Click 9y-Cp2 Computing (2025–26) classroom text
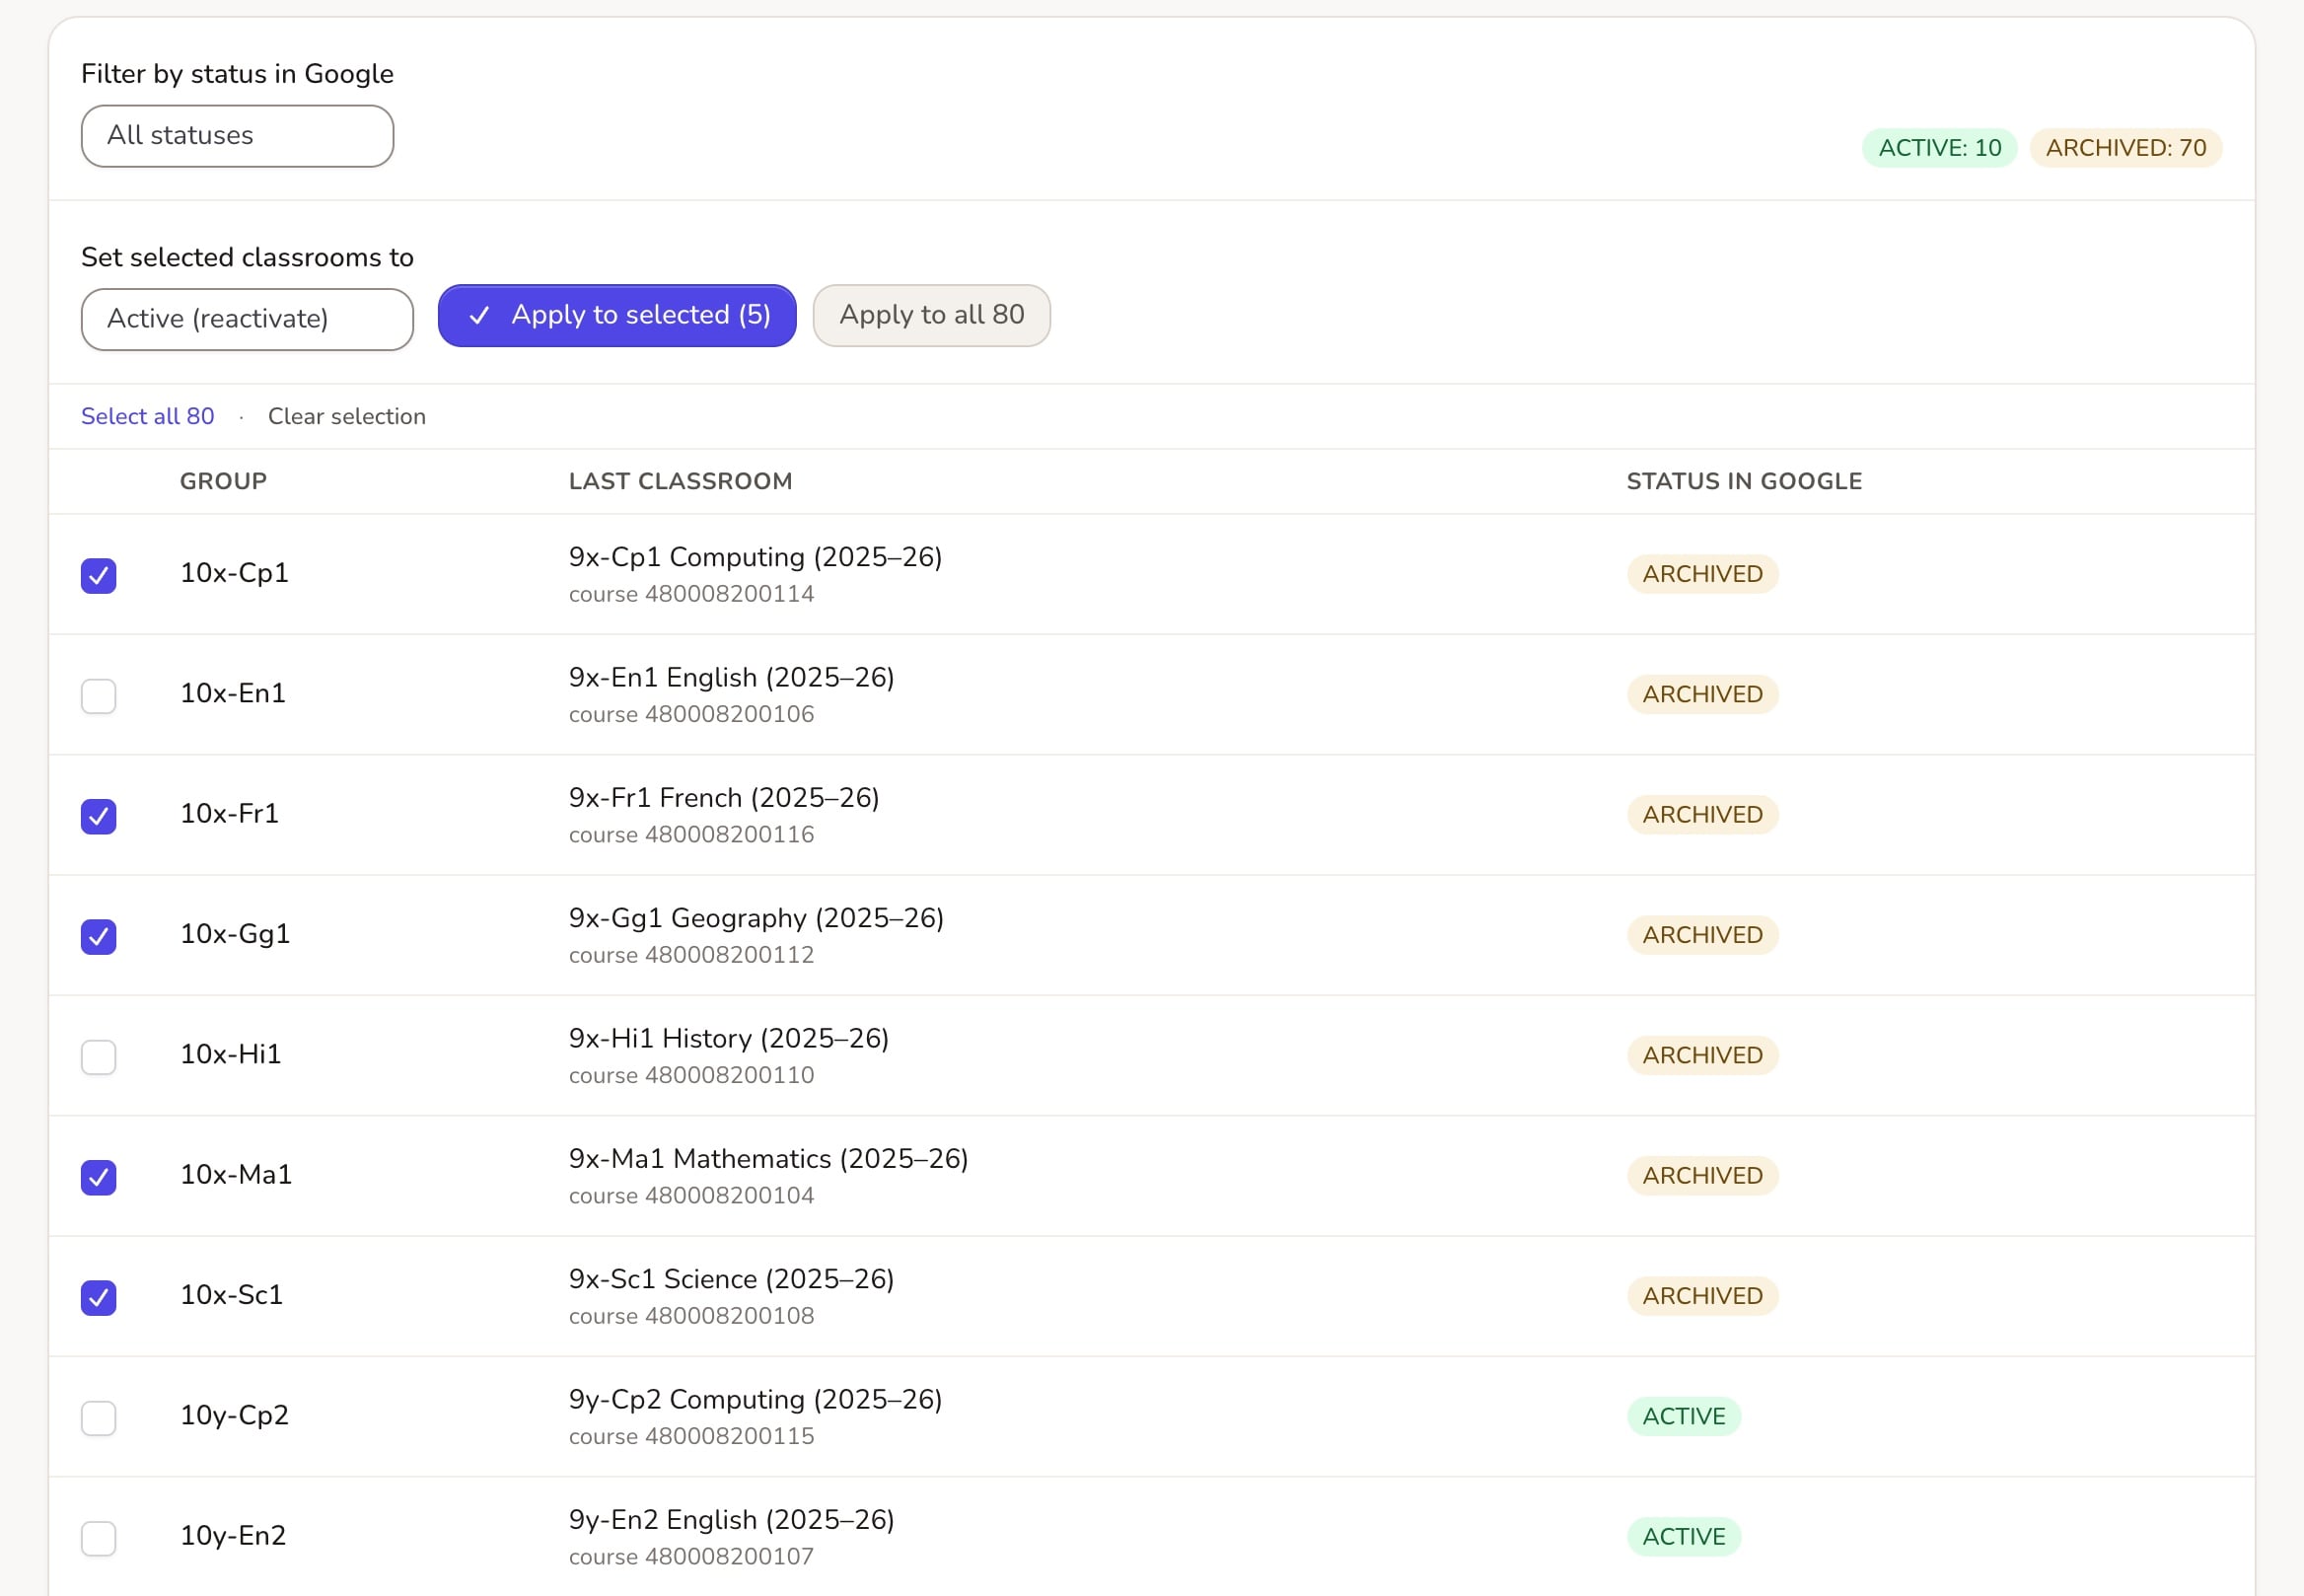Screen dimensions: 2304x1596 [755, 1400]
